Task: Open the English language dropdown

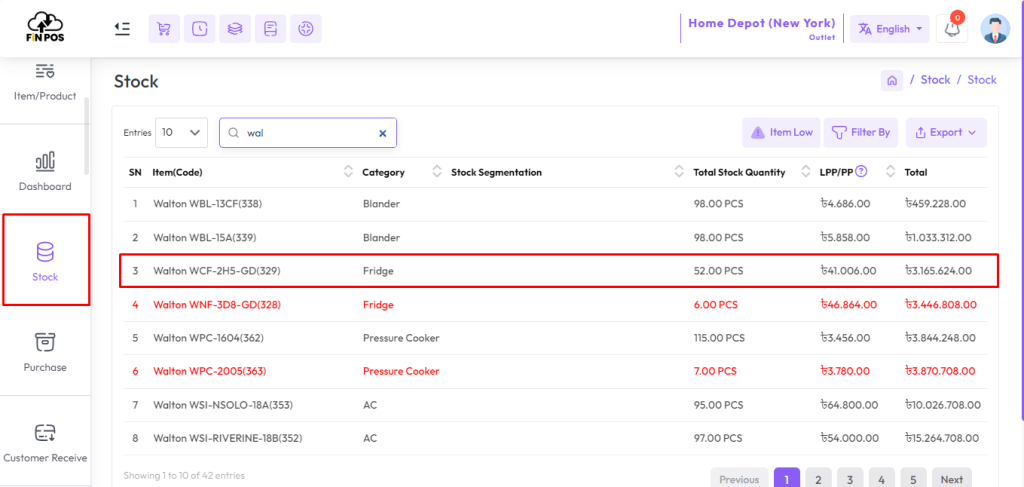Action: click(x=889, y=29)
